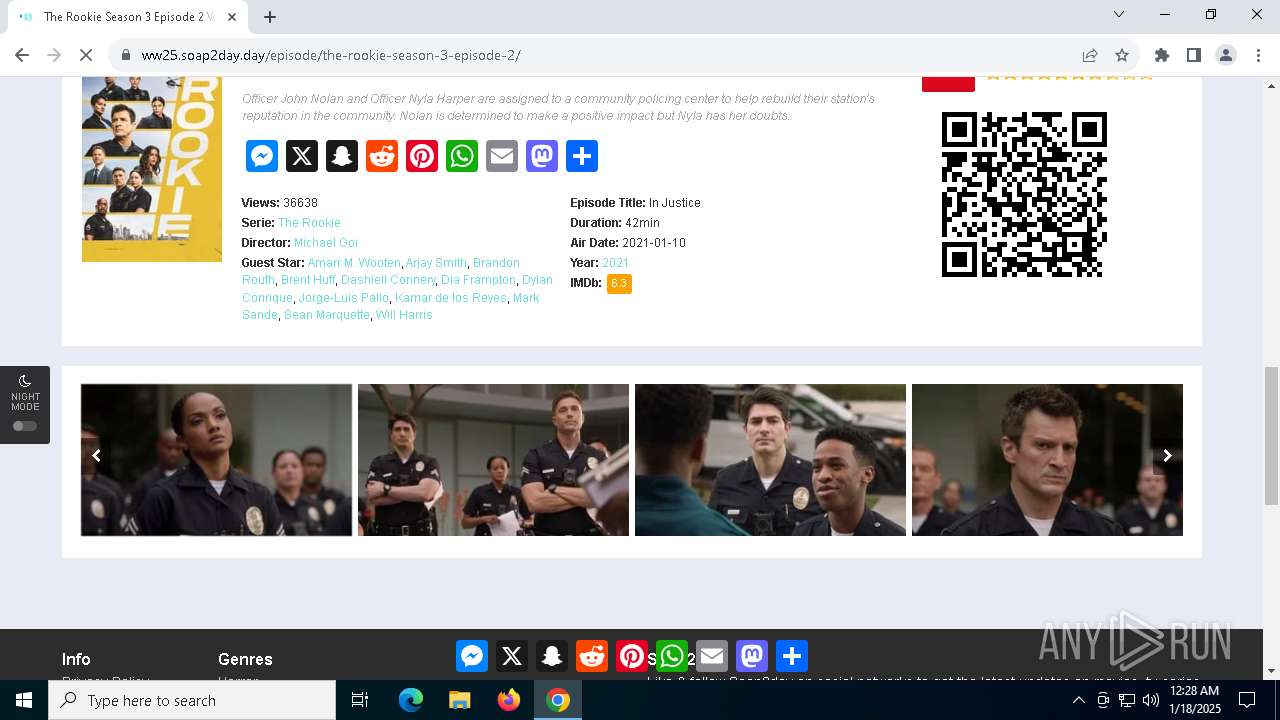Open guest star Will Harris link
This screenshot has height=720, width=1280.
(404, 315)
